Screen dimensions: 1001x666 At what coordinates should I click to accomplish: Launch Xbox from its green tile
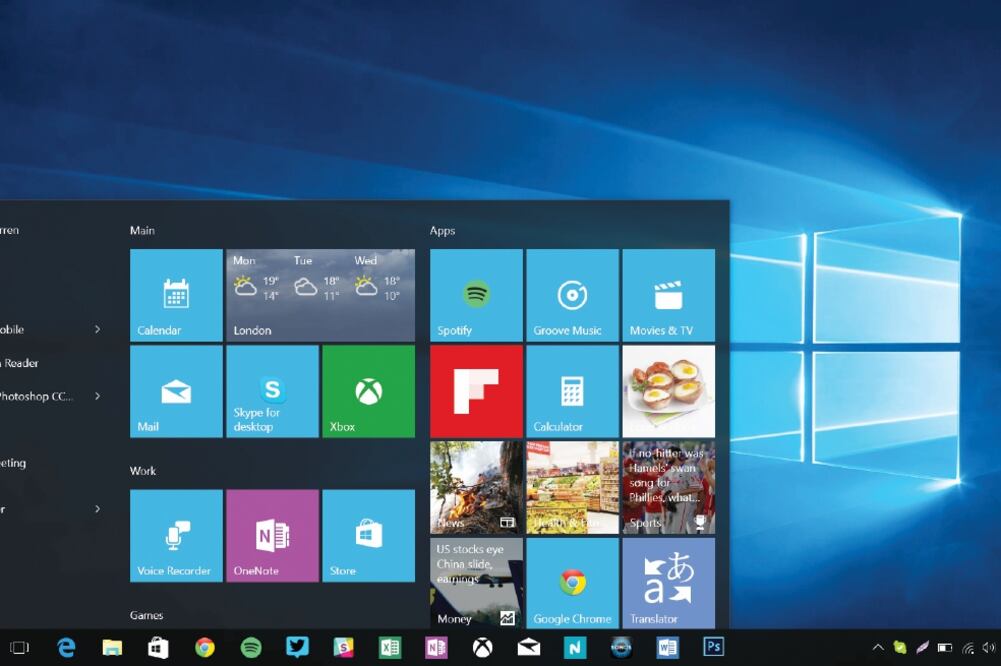point(367,391)
